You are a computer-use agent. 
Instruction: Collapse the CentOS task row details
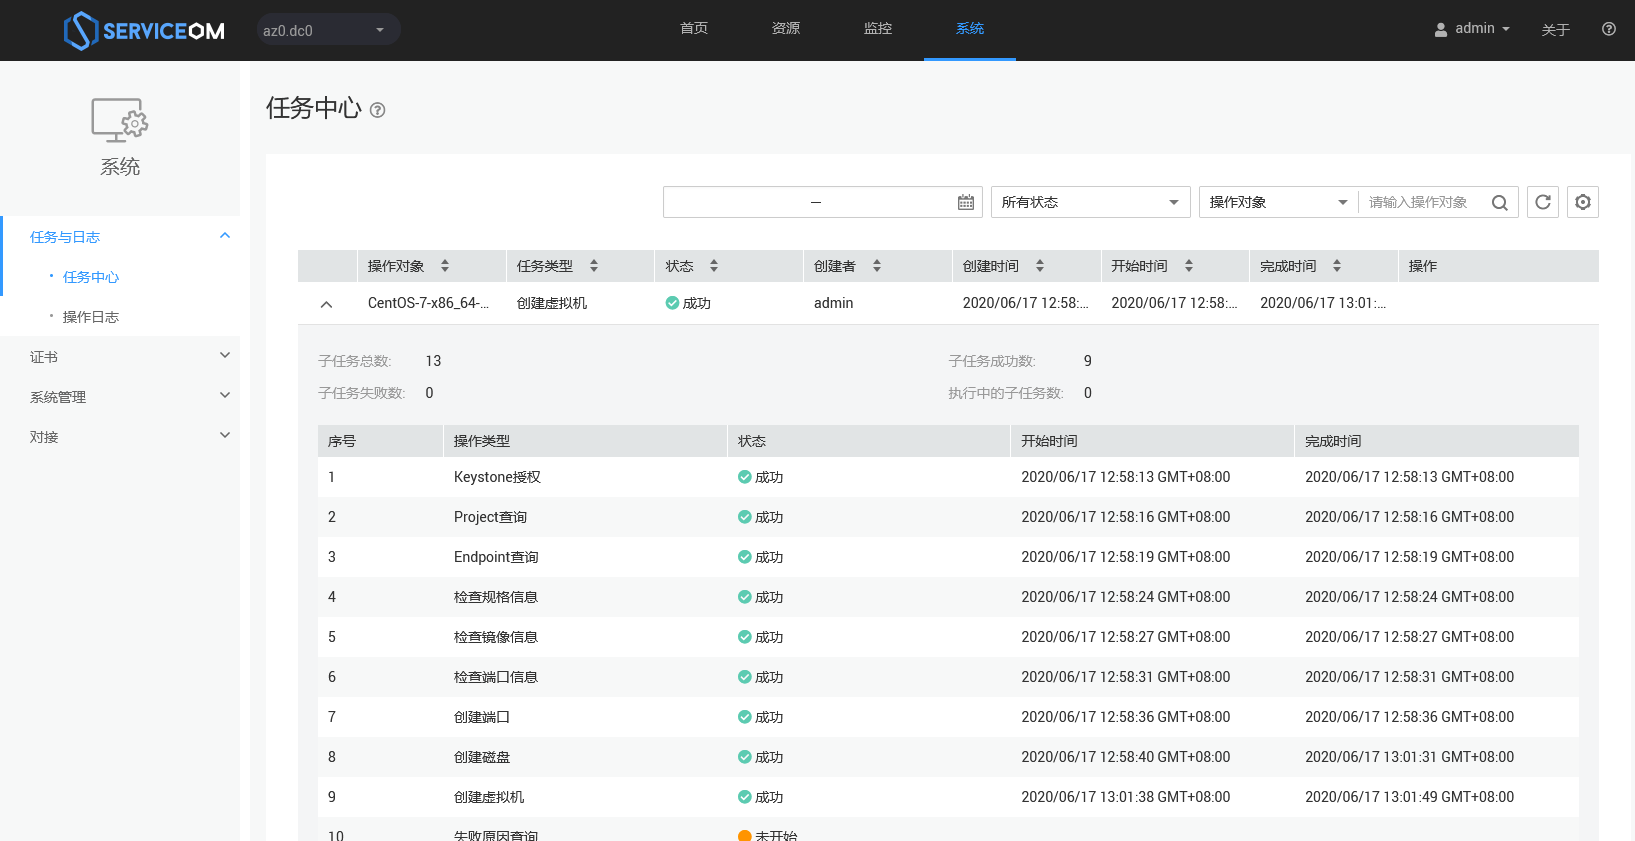coord(326,304)
